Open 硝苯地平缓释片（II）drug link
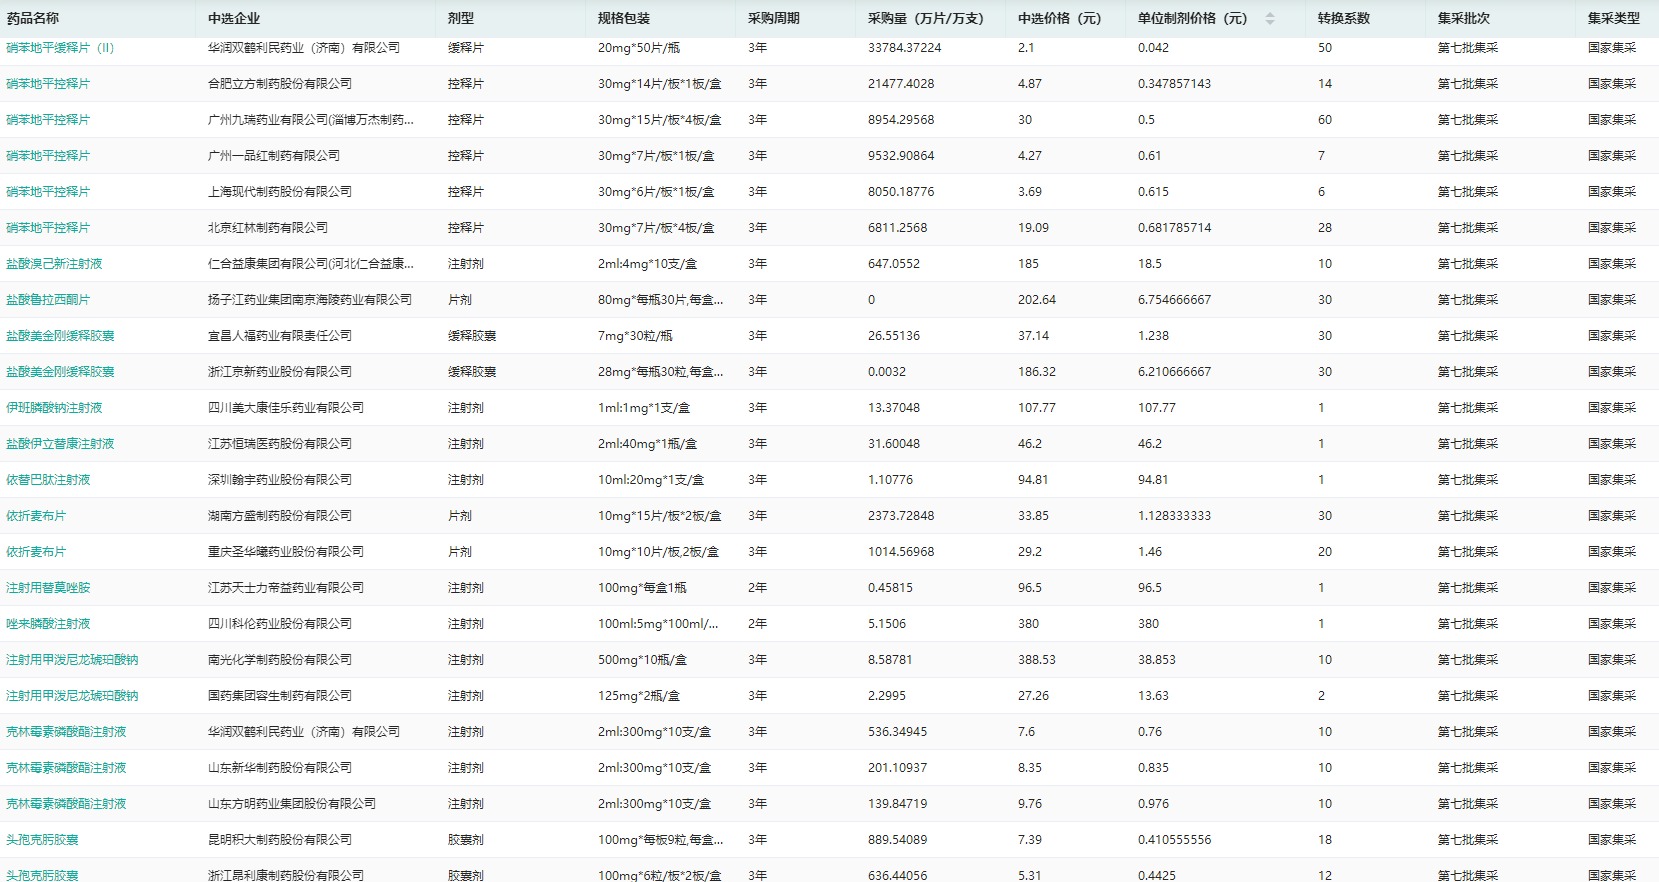The width and height of the screenshot is (1659, 882). 60,48
